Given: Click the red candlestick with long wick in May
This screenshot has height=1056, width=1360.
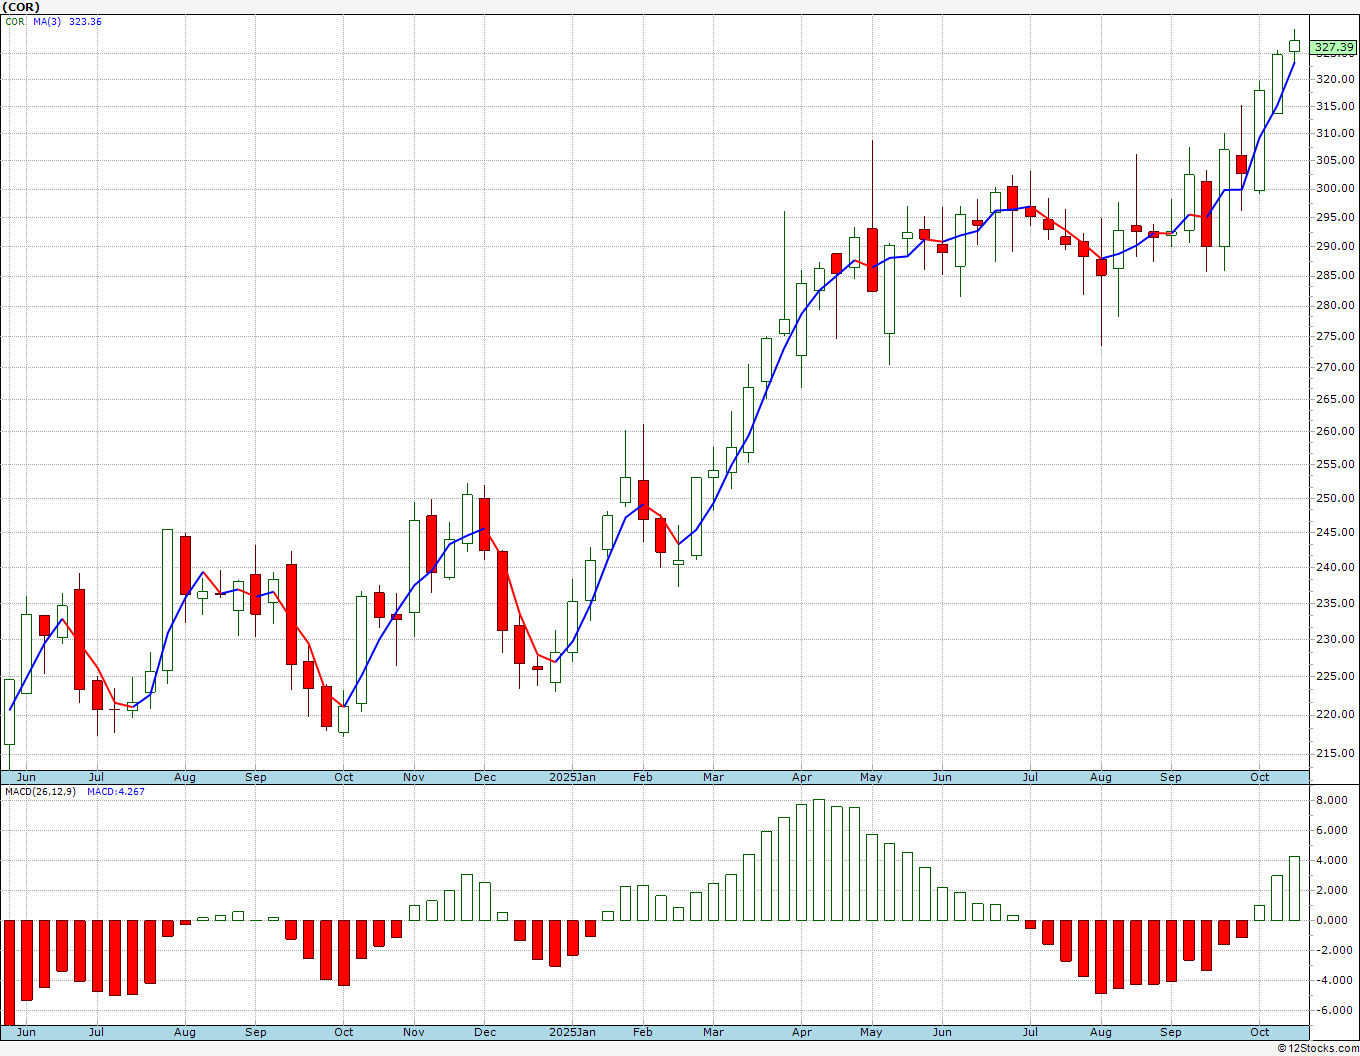Looking at the screenshot, I should [x=872, y=260].
